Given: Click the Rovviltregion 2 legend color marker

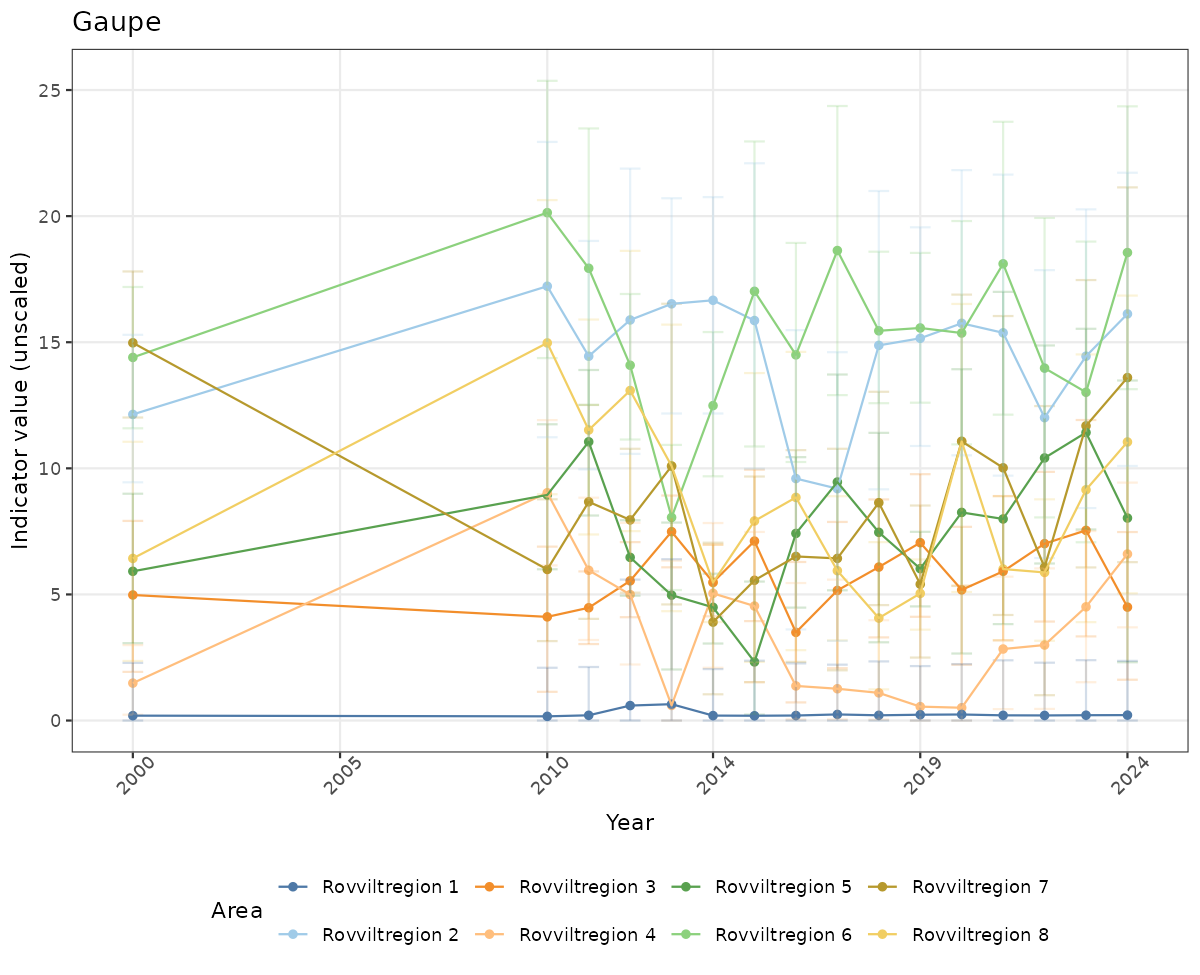Looking at the screenshot, I should [293, 935].
